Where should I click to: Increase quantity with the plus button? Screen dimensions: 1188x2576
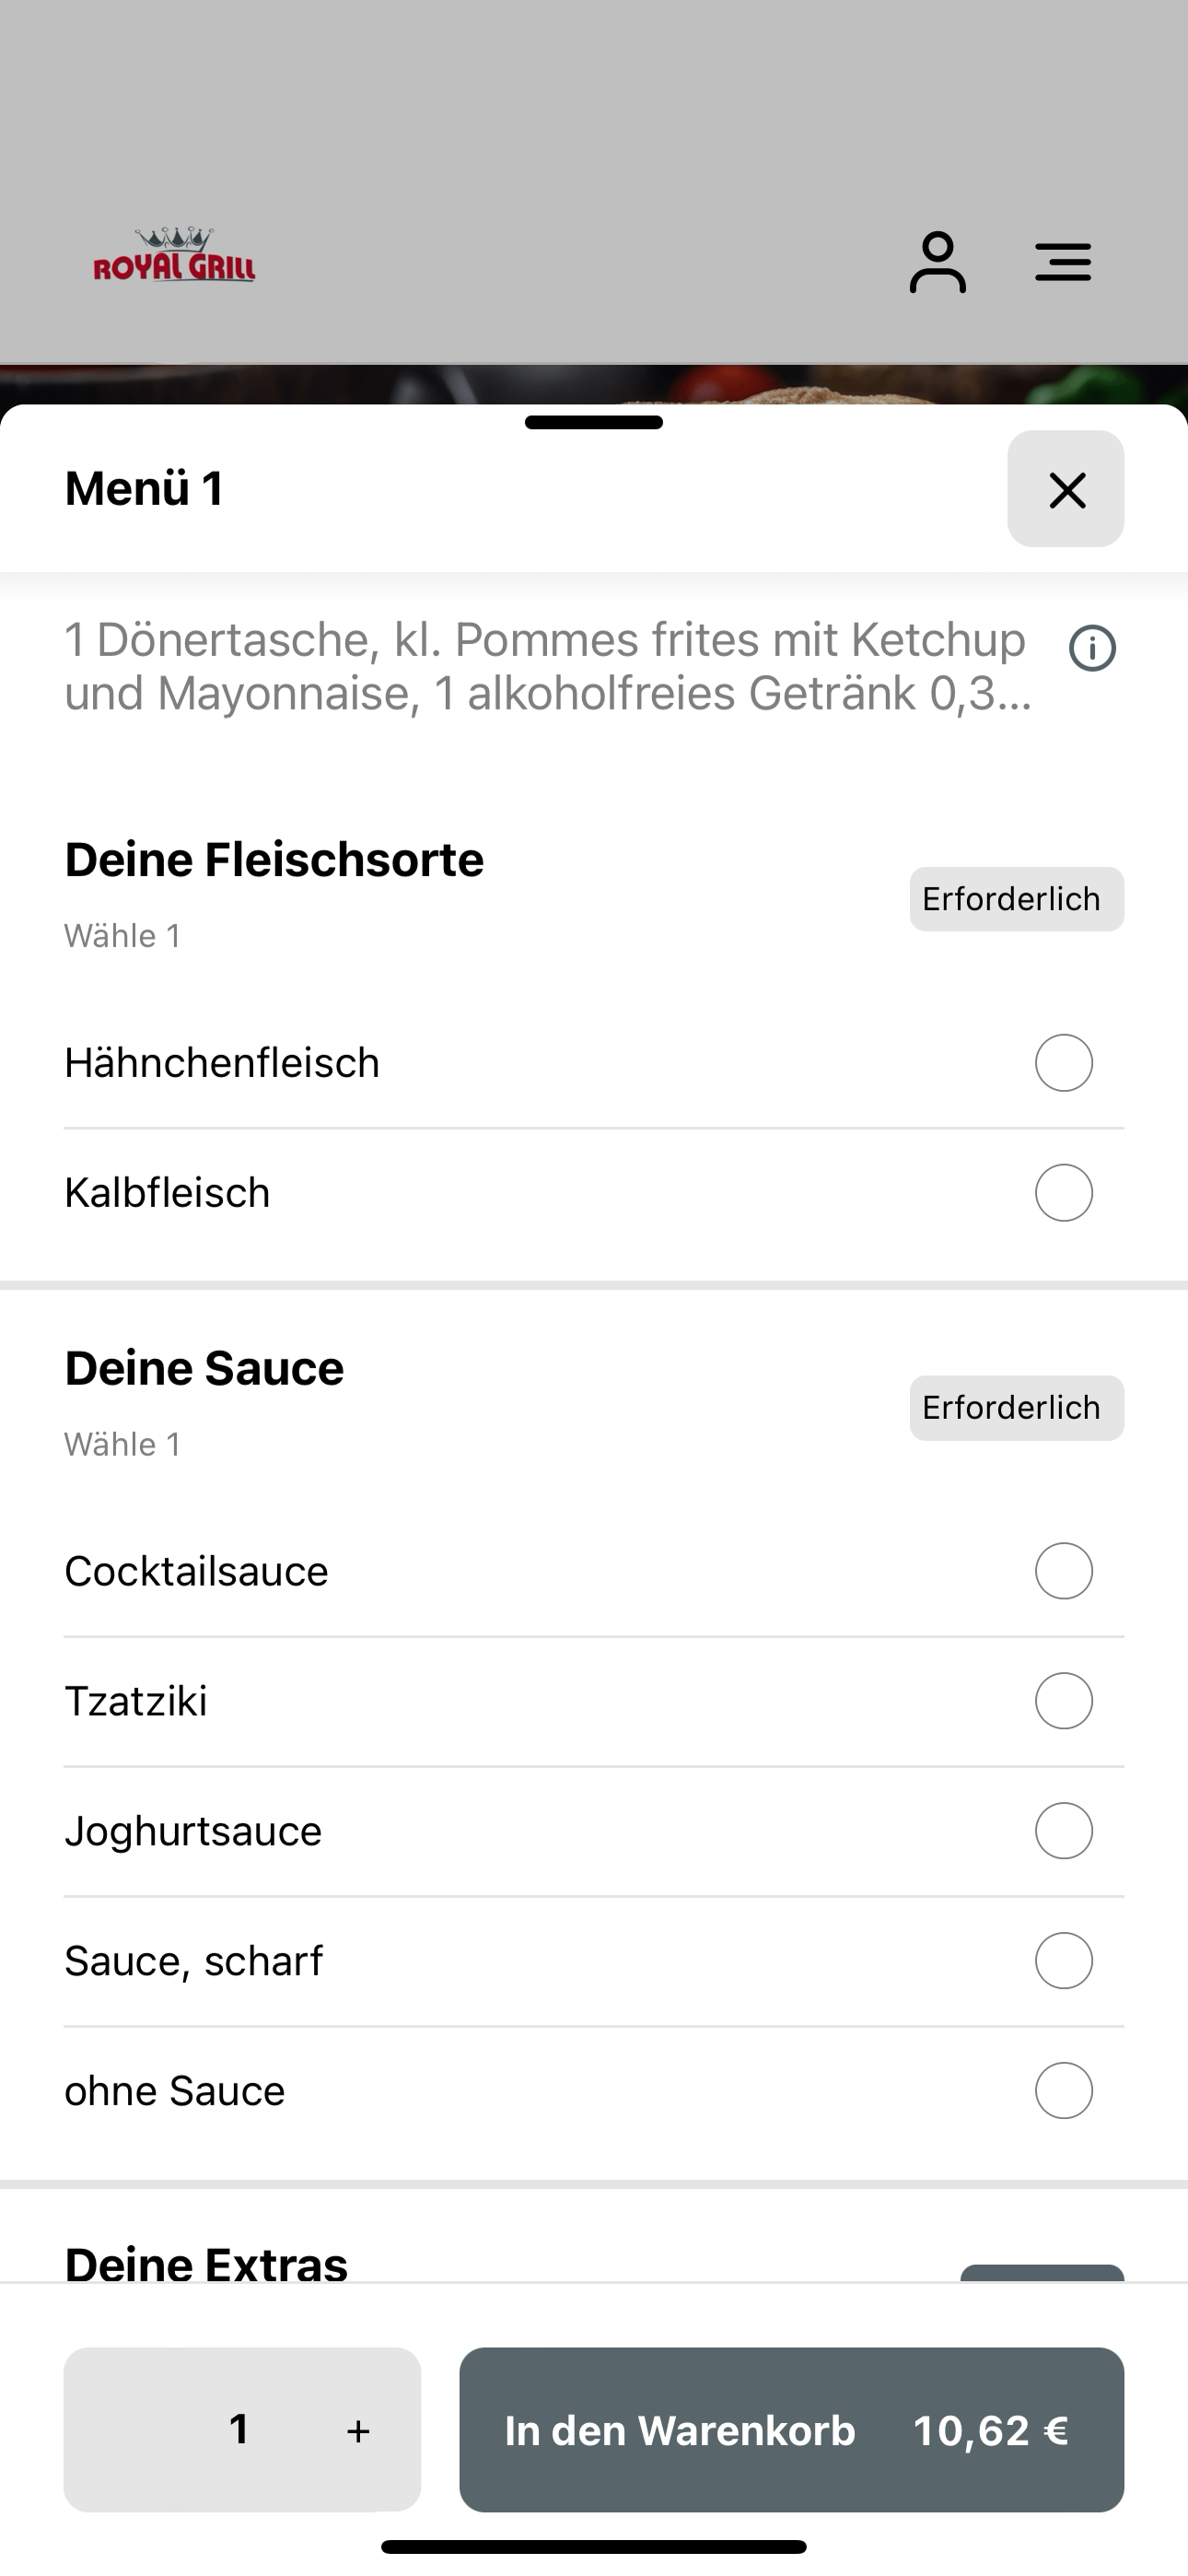click(x=358, y=2430)
